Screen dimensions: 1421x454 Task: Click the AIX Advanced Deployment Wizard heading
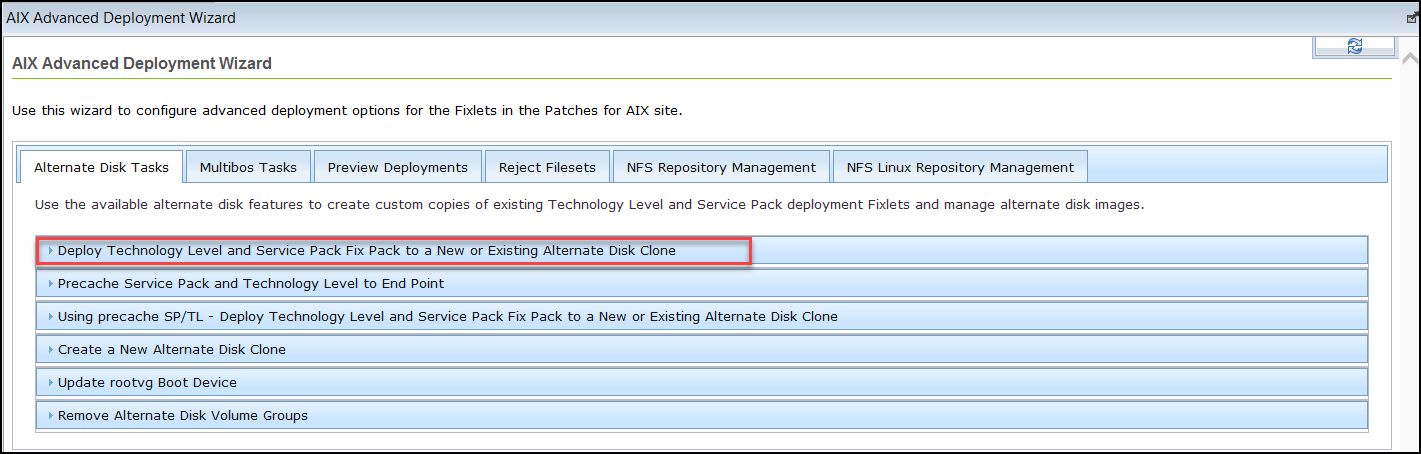point(141,63)
